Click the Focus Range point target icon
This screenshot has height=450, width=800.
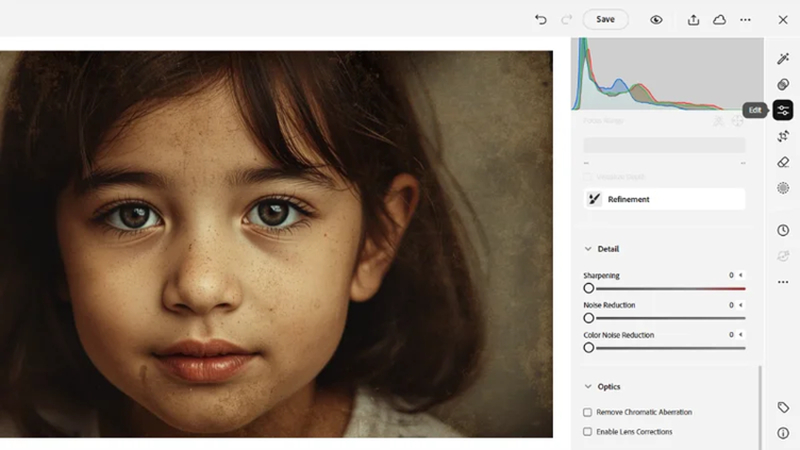[x=737, y=121]
